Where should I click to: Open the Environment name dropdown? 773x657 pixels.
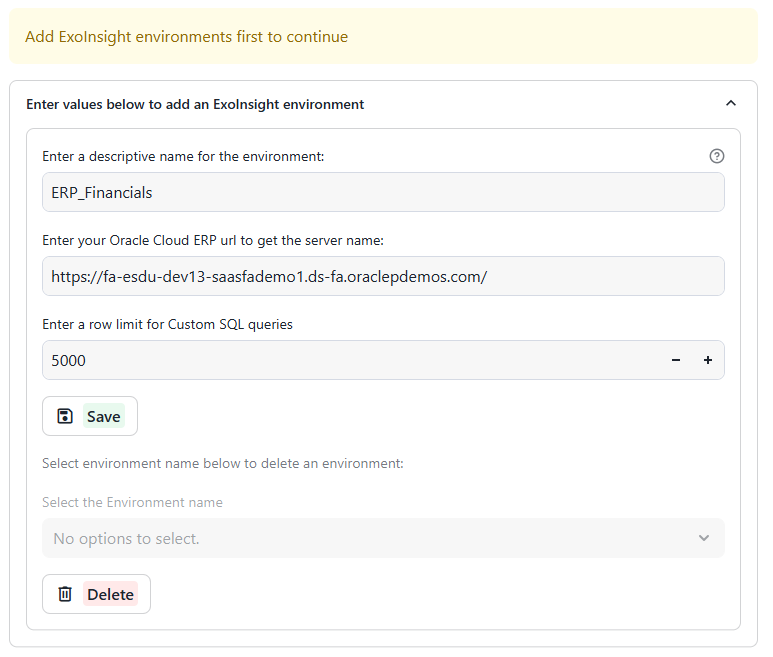pyautogui.click(x=383, y=538)
